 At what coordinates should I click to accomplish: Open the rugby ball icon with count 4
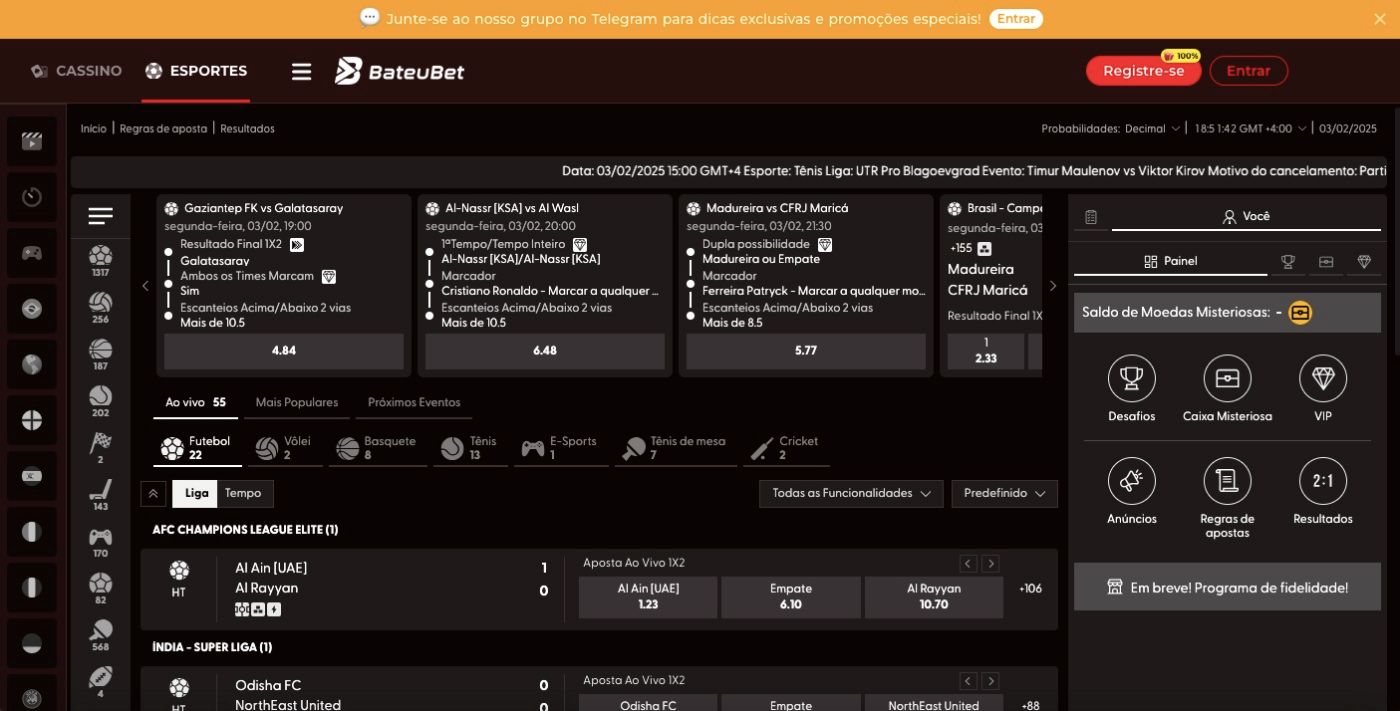tap(100, 682)
